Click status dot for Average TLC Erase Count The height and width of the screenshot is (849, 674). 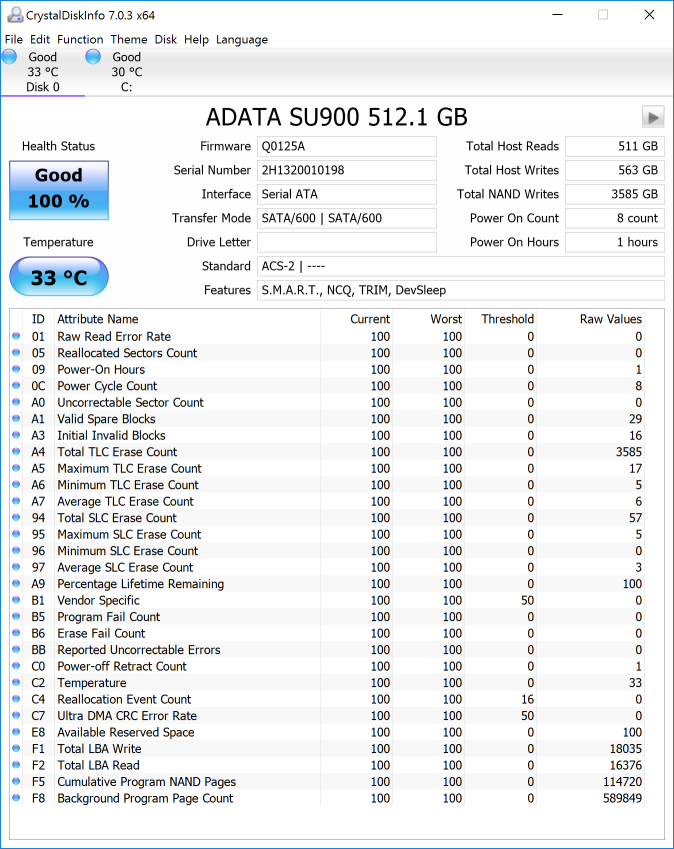pos(16,501)
